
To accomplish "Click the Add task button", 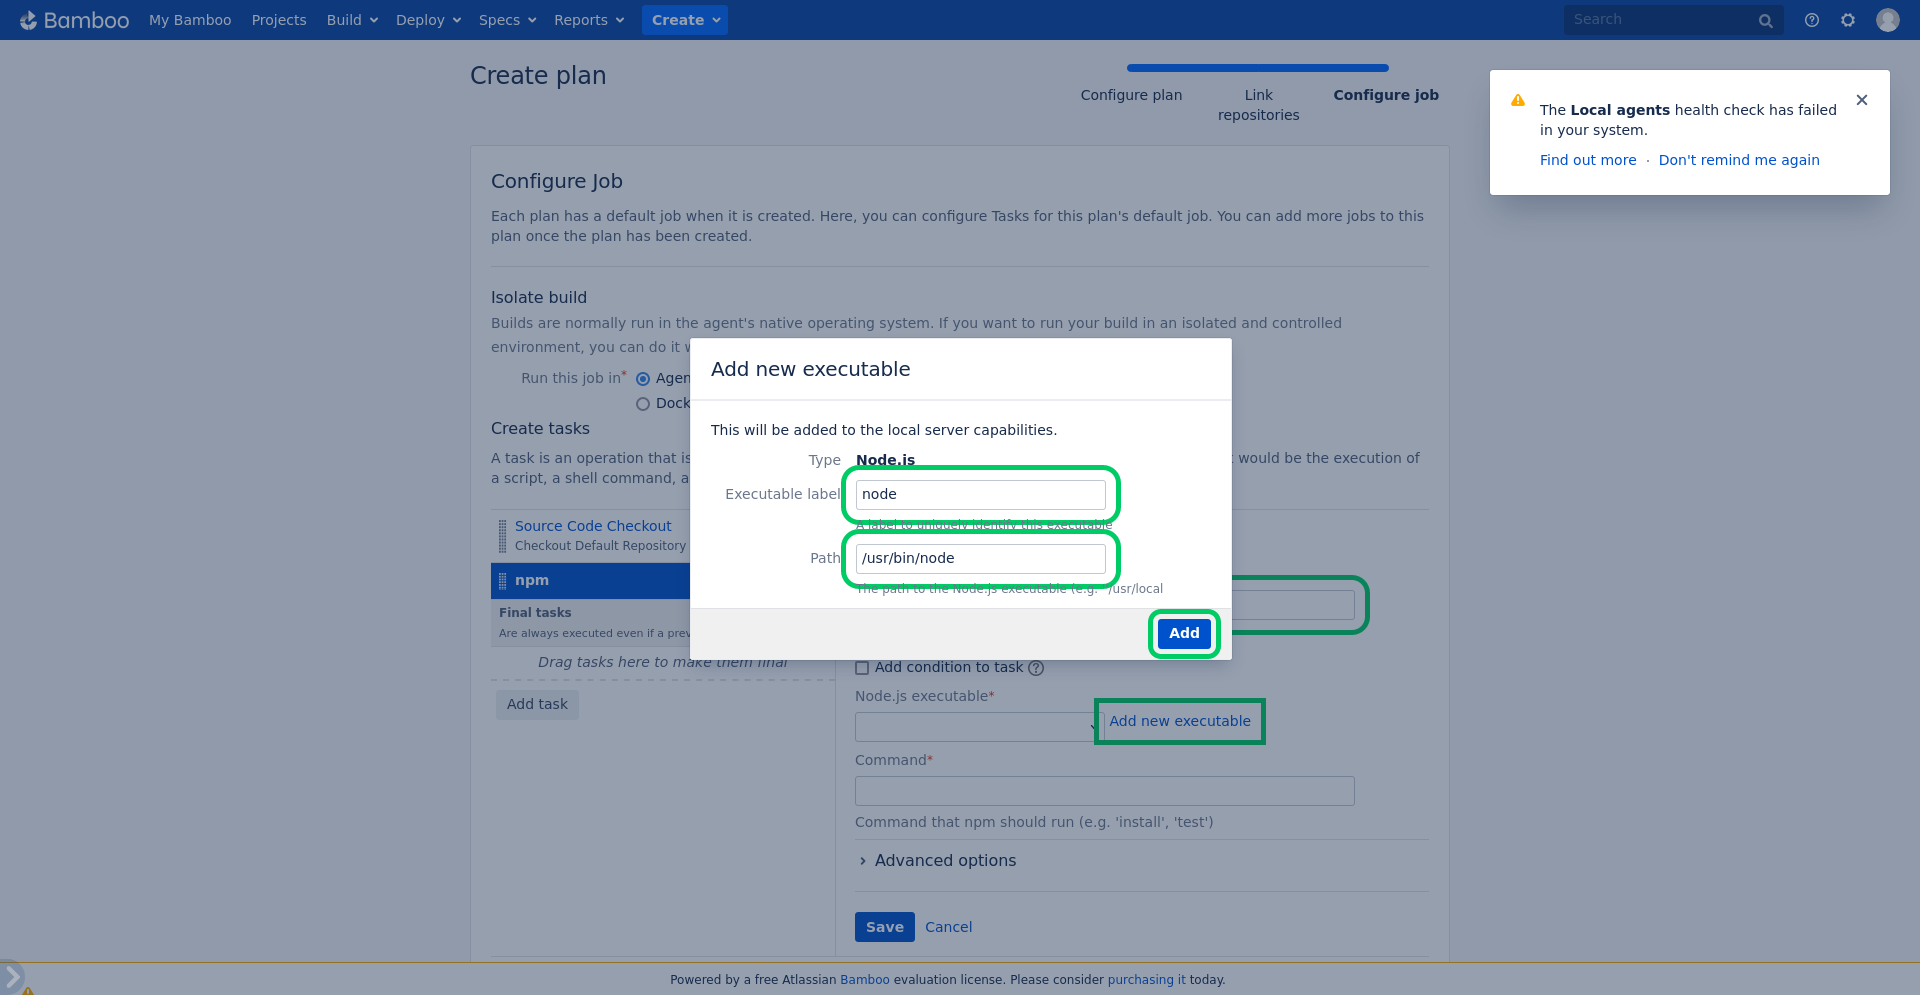I will pos(537,704).
